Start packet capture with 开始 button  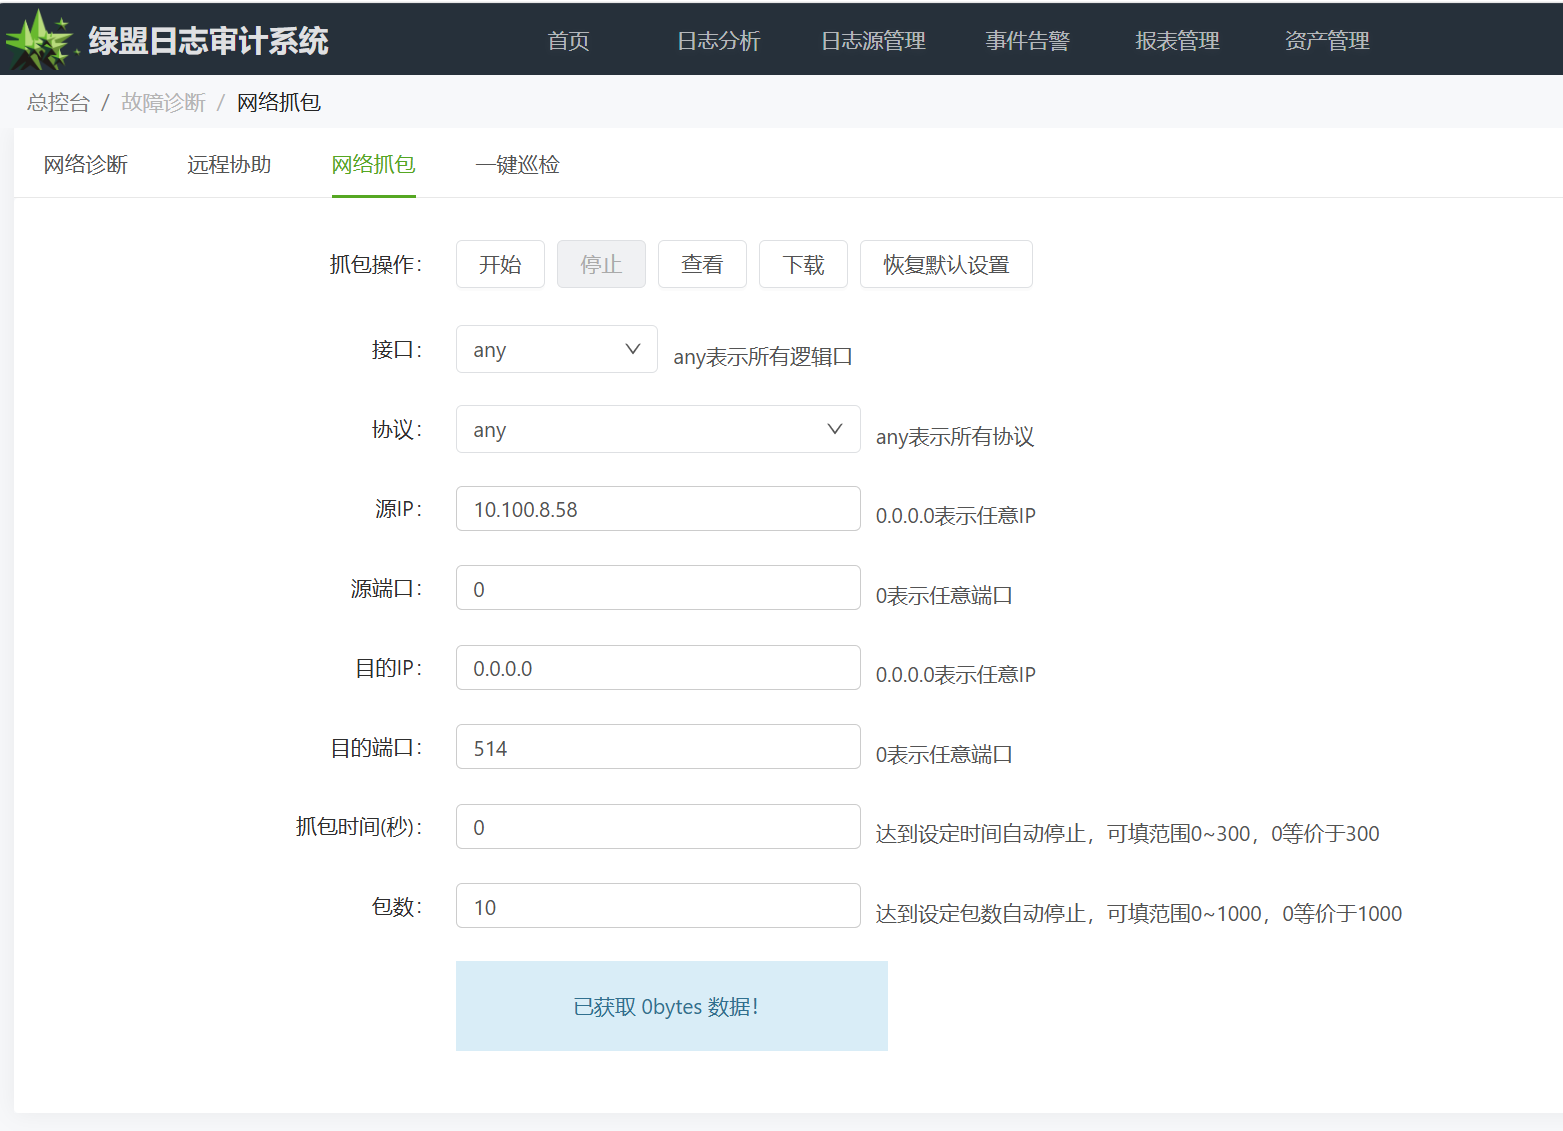click(500, 264)
